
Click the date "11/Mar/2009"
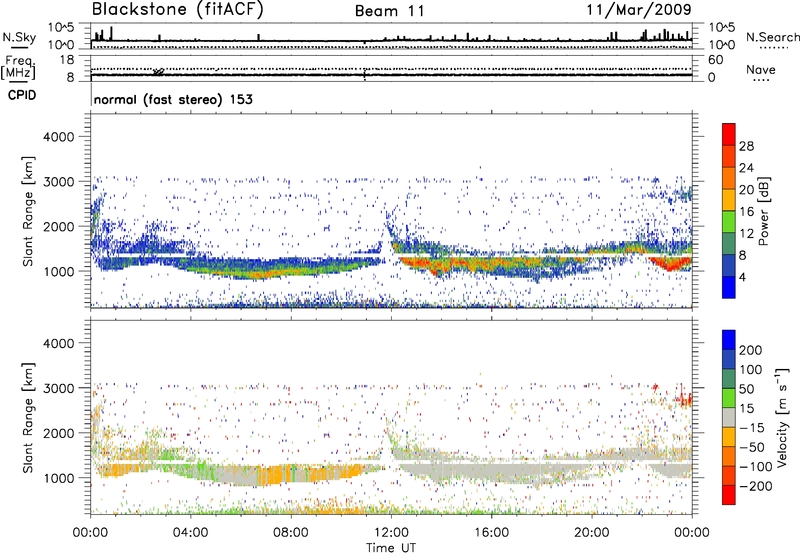click(x=639, y=9)
